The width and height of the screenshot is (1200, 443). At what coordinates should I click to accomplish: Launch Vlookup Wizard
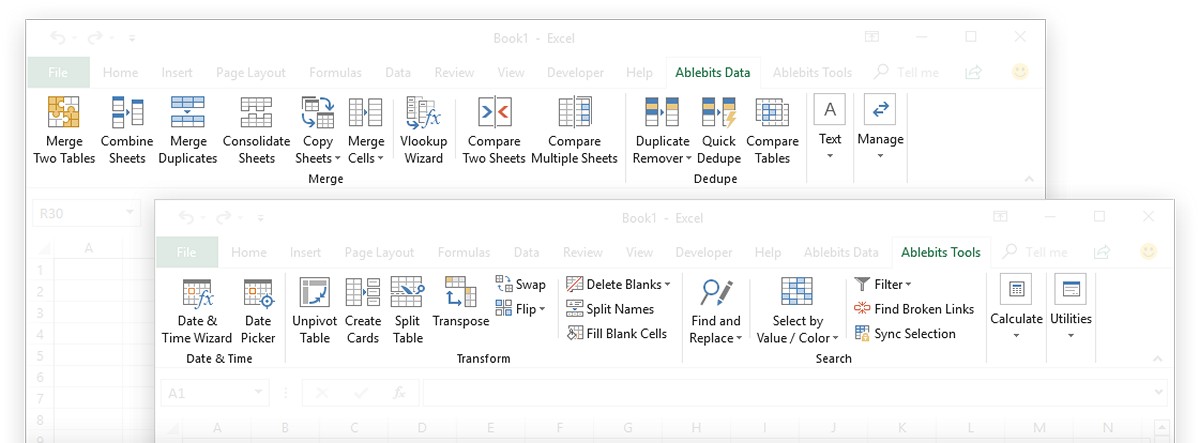(423, 130)
